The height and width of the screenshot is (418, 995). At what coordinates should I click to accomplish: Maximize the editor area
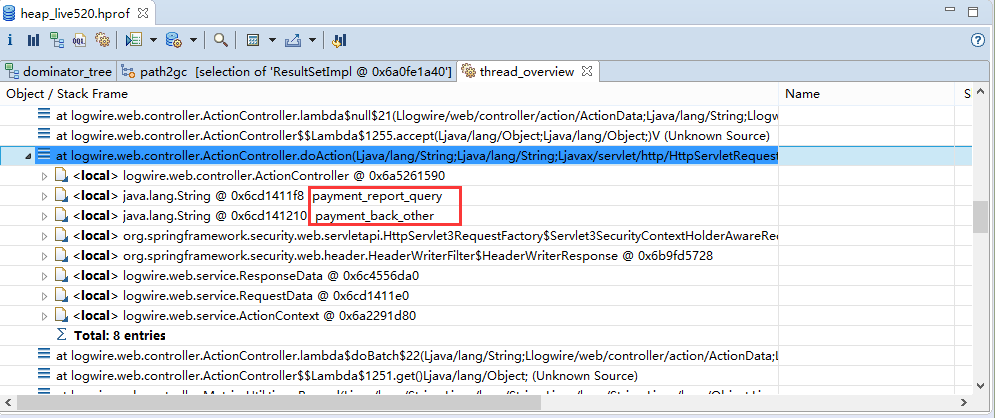(973, 12)
